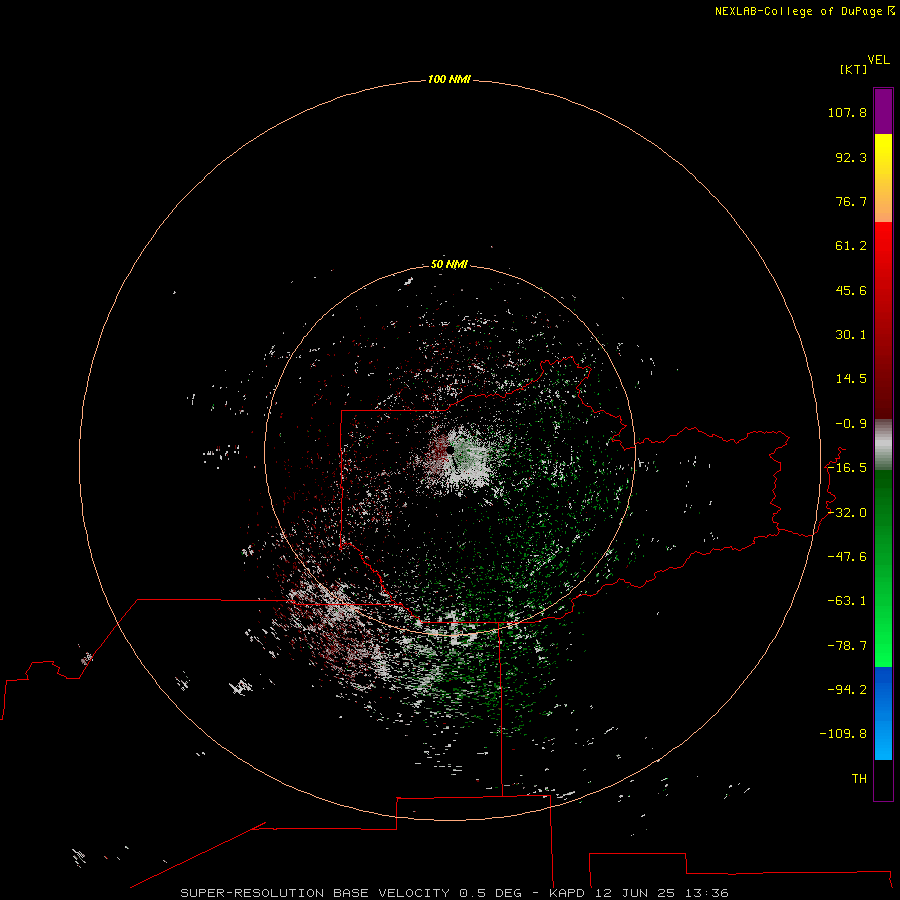Click the KAPD station ID in caption
This screenshot has width=900, height=900.
click(567, 893)
